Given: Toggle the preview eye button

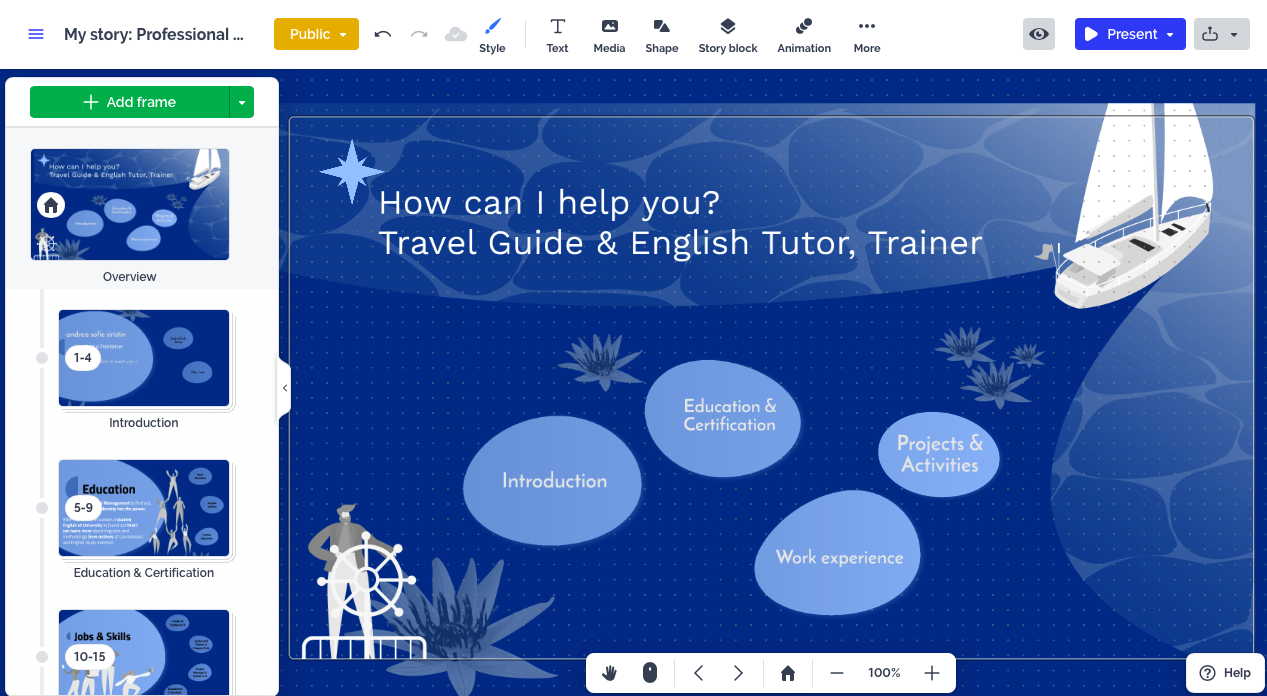Looking at the screenshot, I should 1039,34.
